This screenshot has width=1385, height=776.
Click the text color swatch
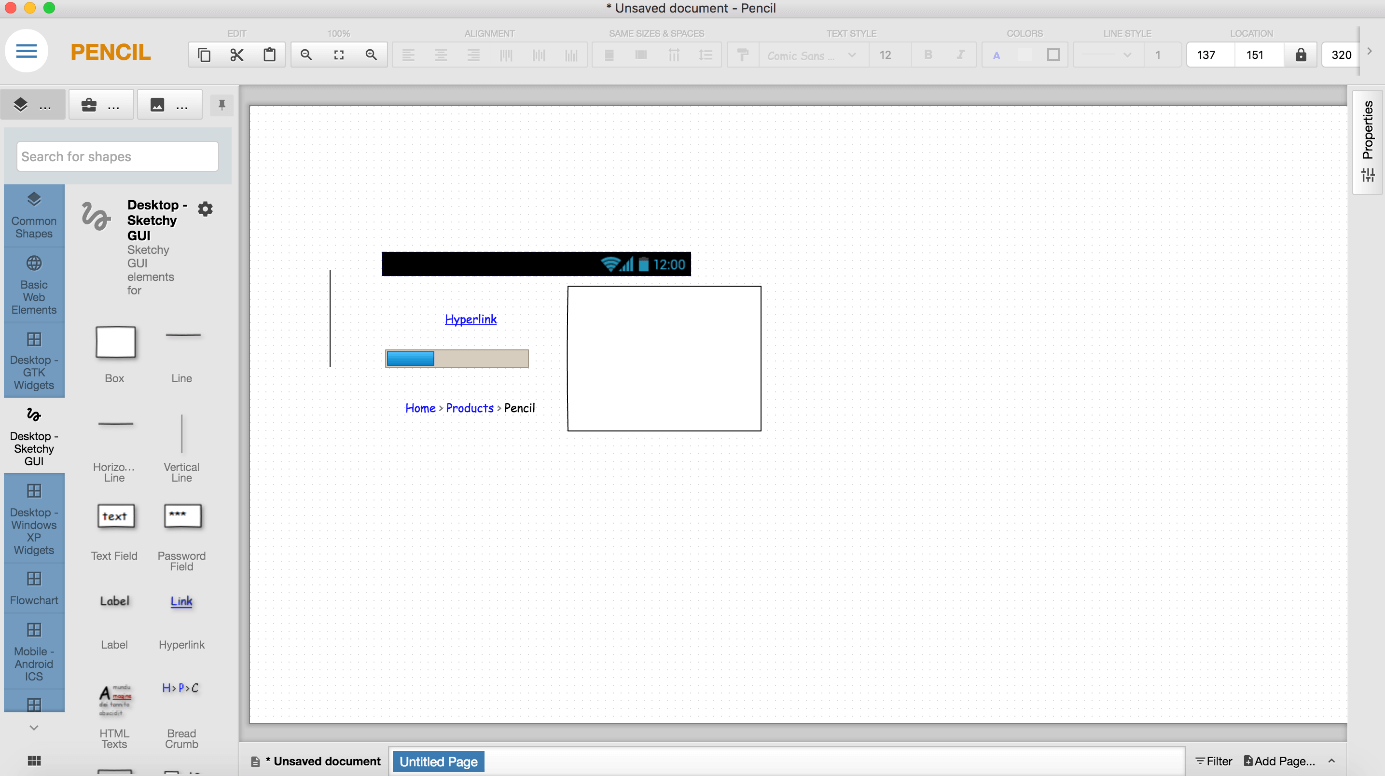coord(997,55)
